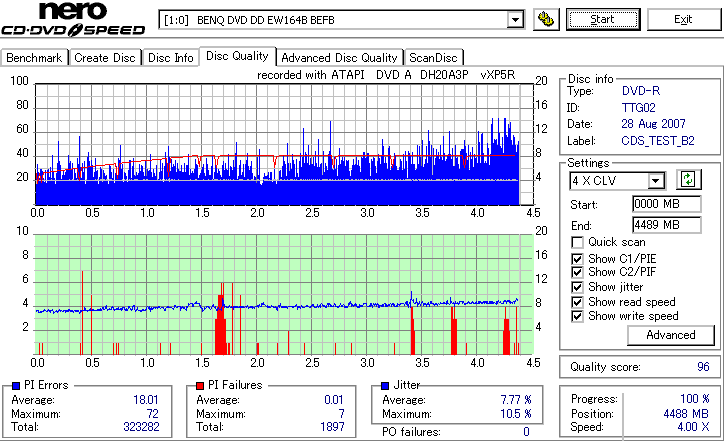Click the Jitter average 7.77 %
Image resolution: width=724 pixels, height=441 pixels.
(516, 399)
